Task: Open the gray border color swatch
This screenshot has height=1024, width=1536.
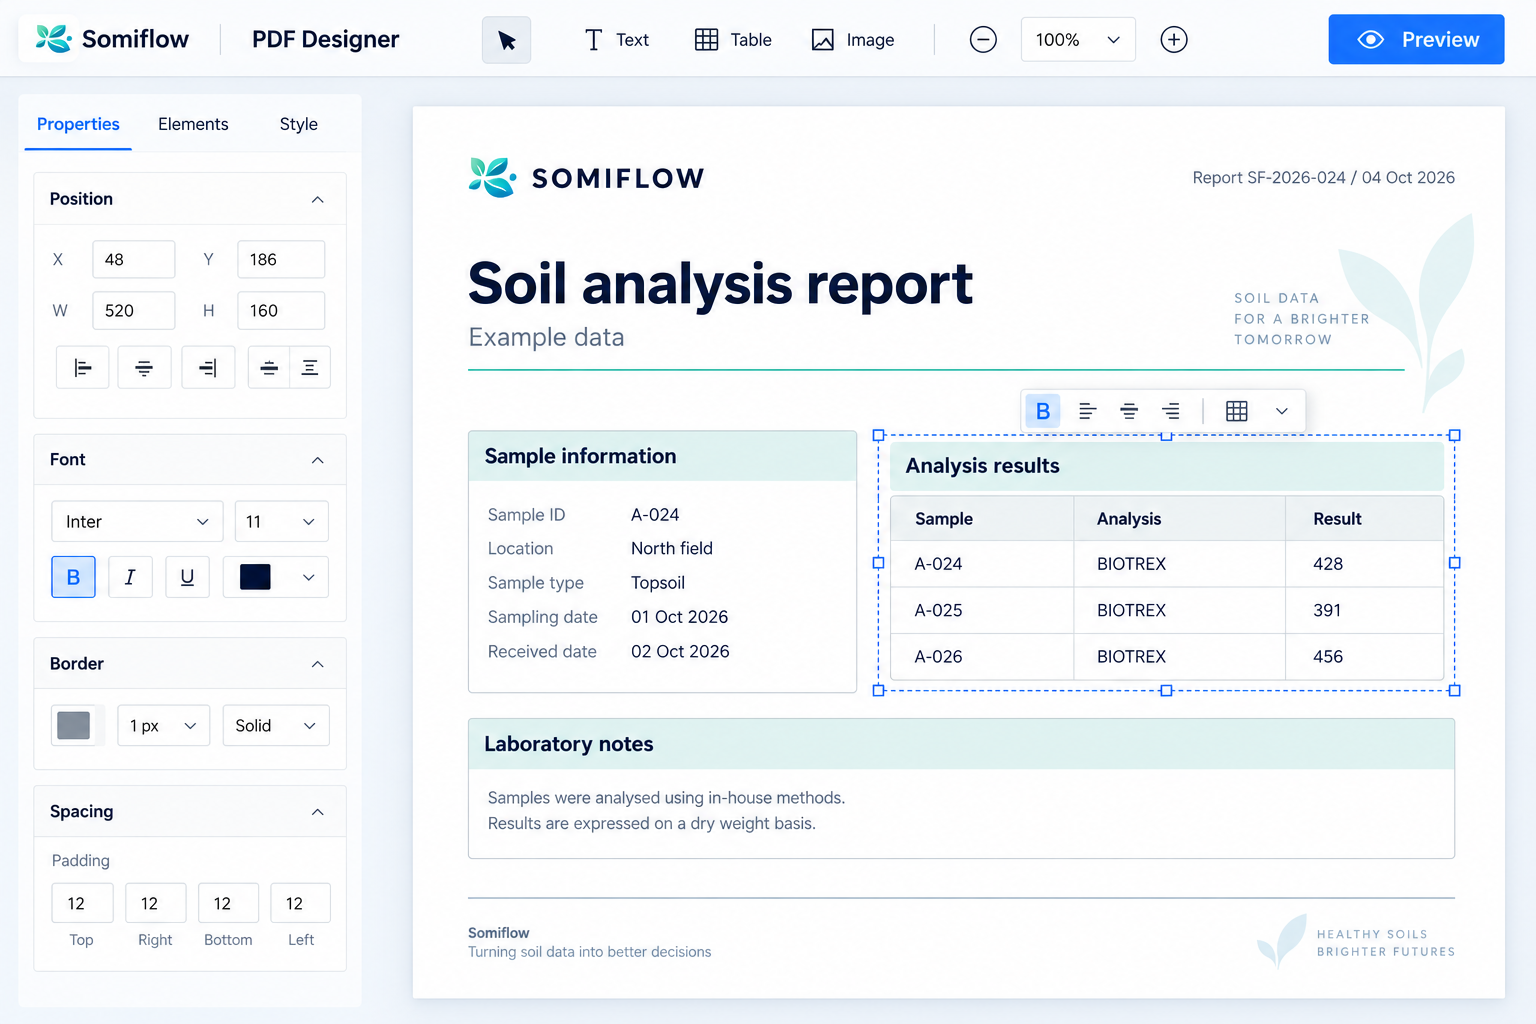Action: [74, 725]
